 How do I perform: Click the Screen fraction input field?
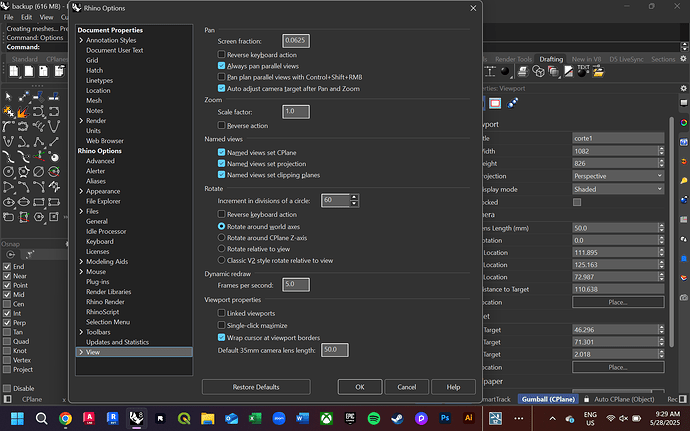(x=296, y=41)
